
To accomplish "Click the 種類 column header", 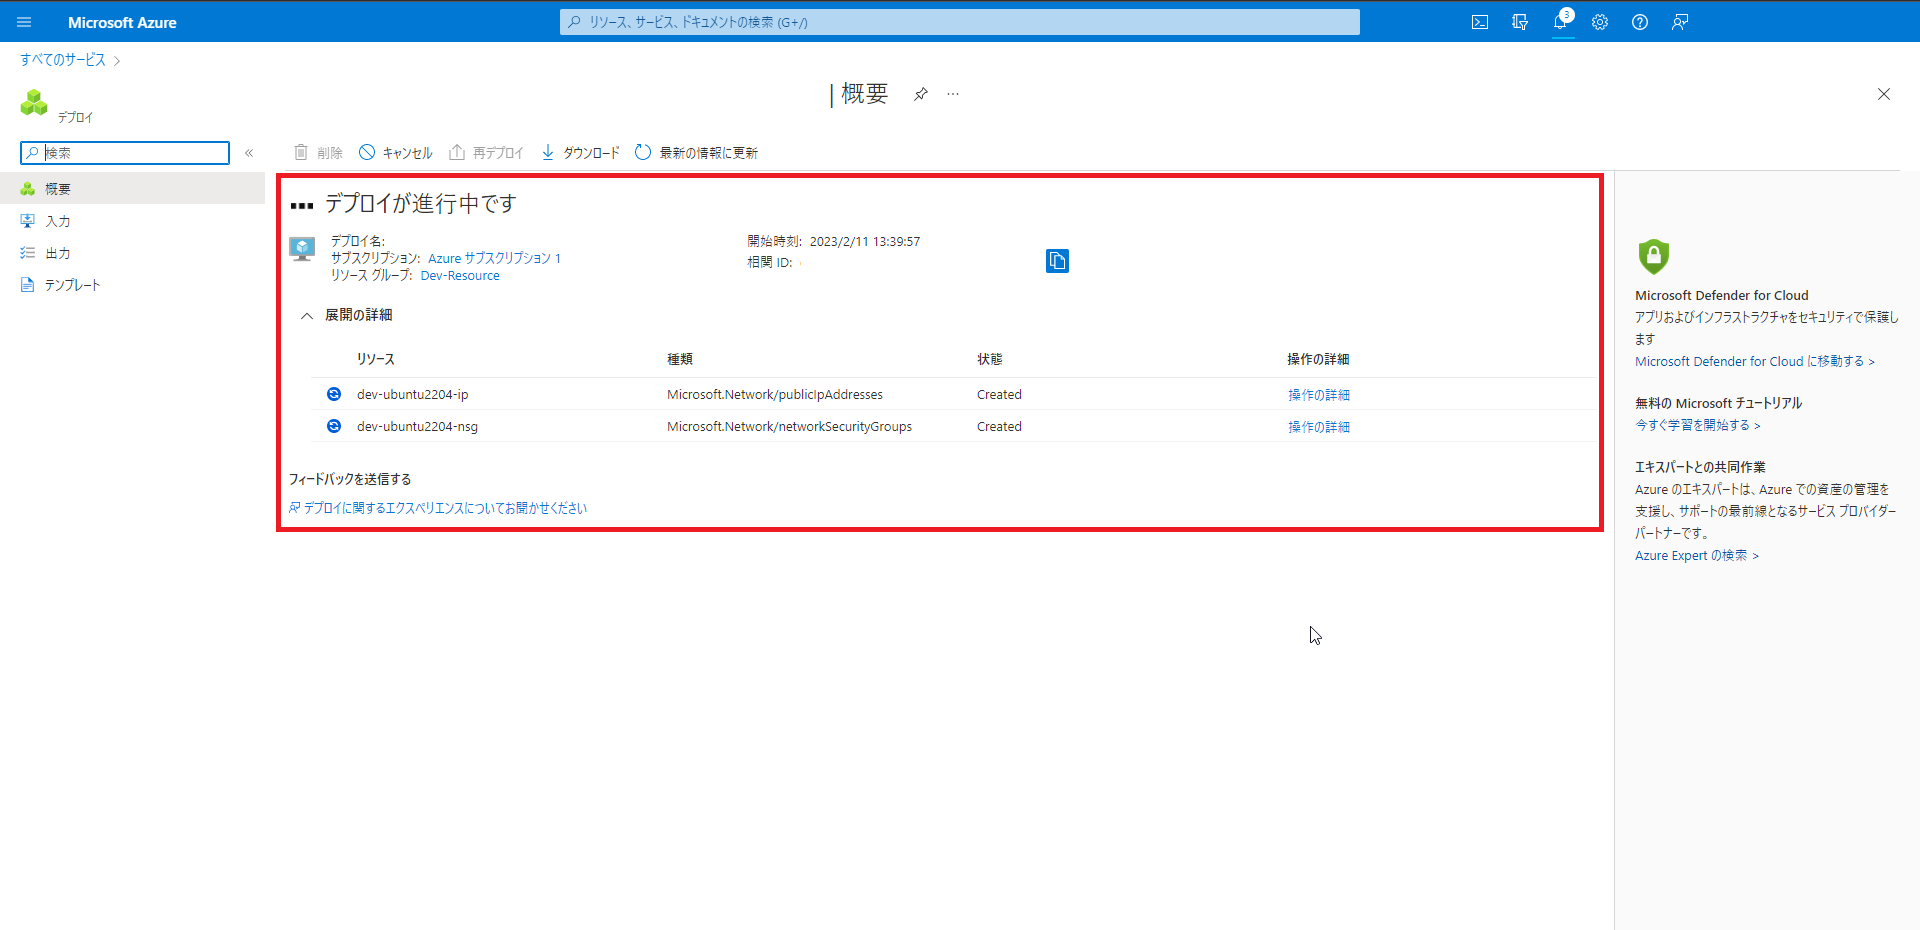I will pyautogui.click(x=680, y=359).
